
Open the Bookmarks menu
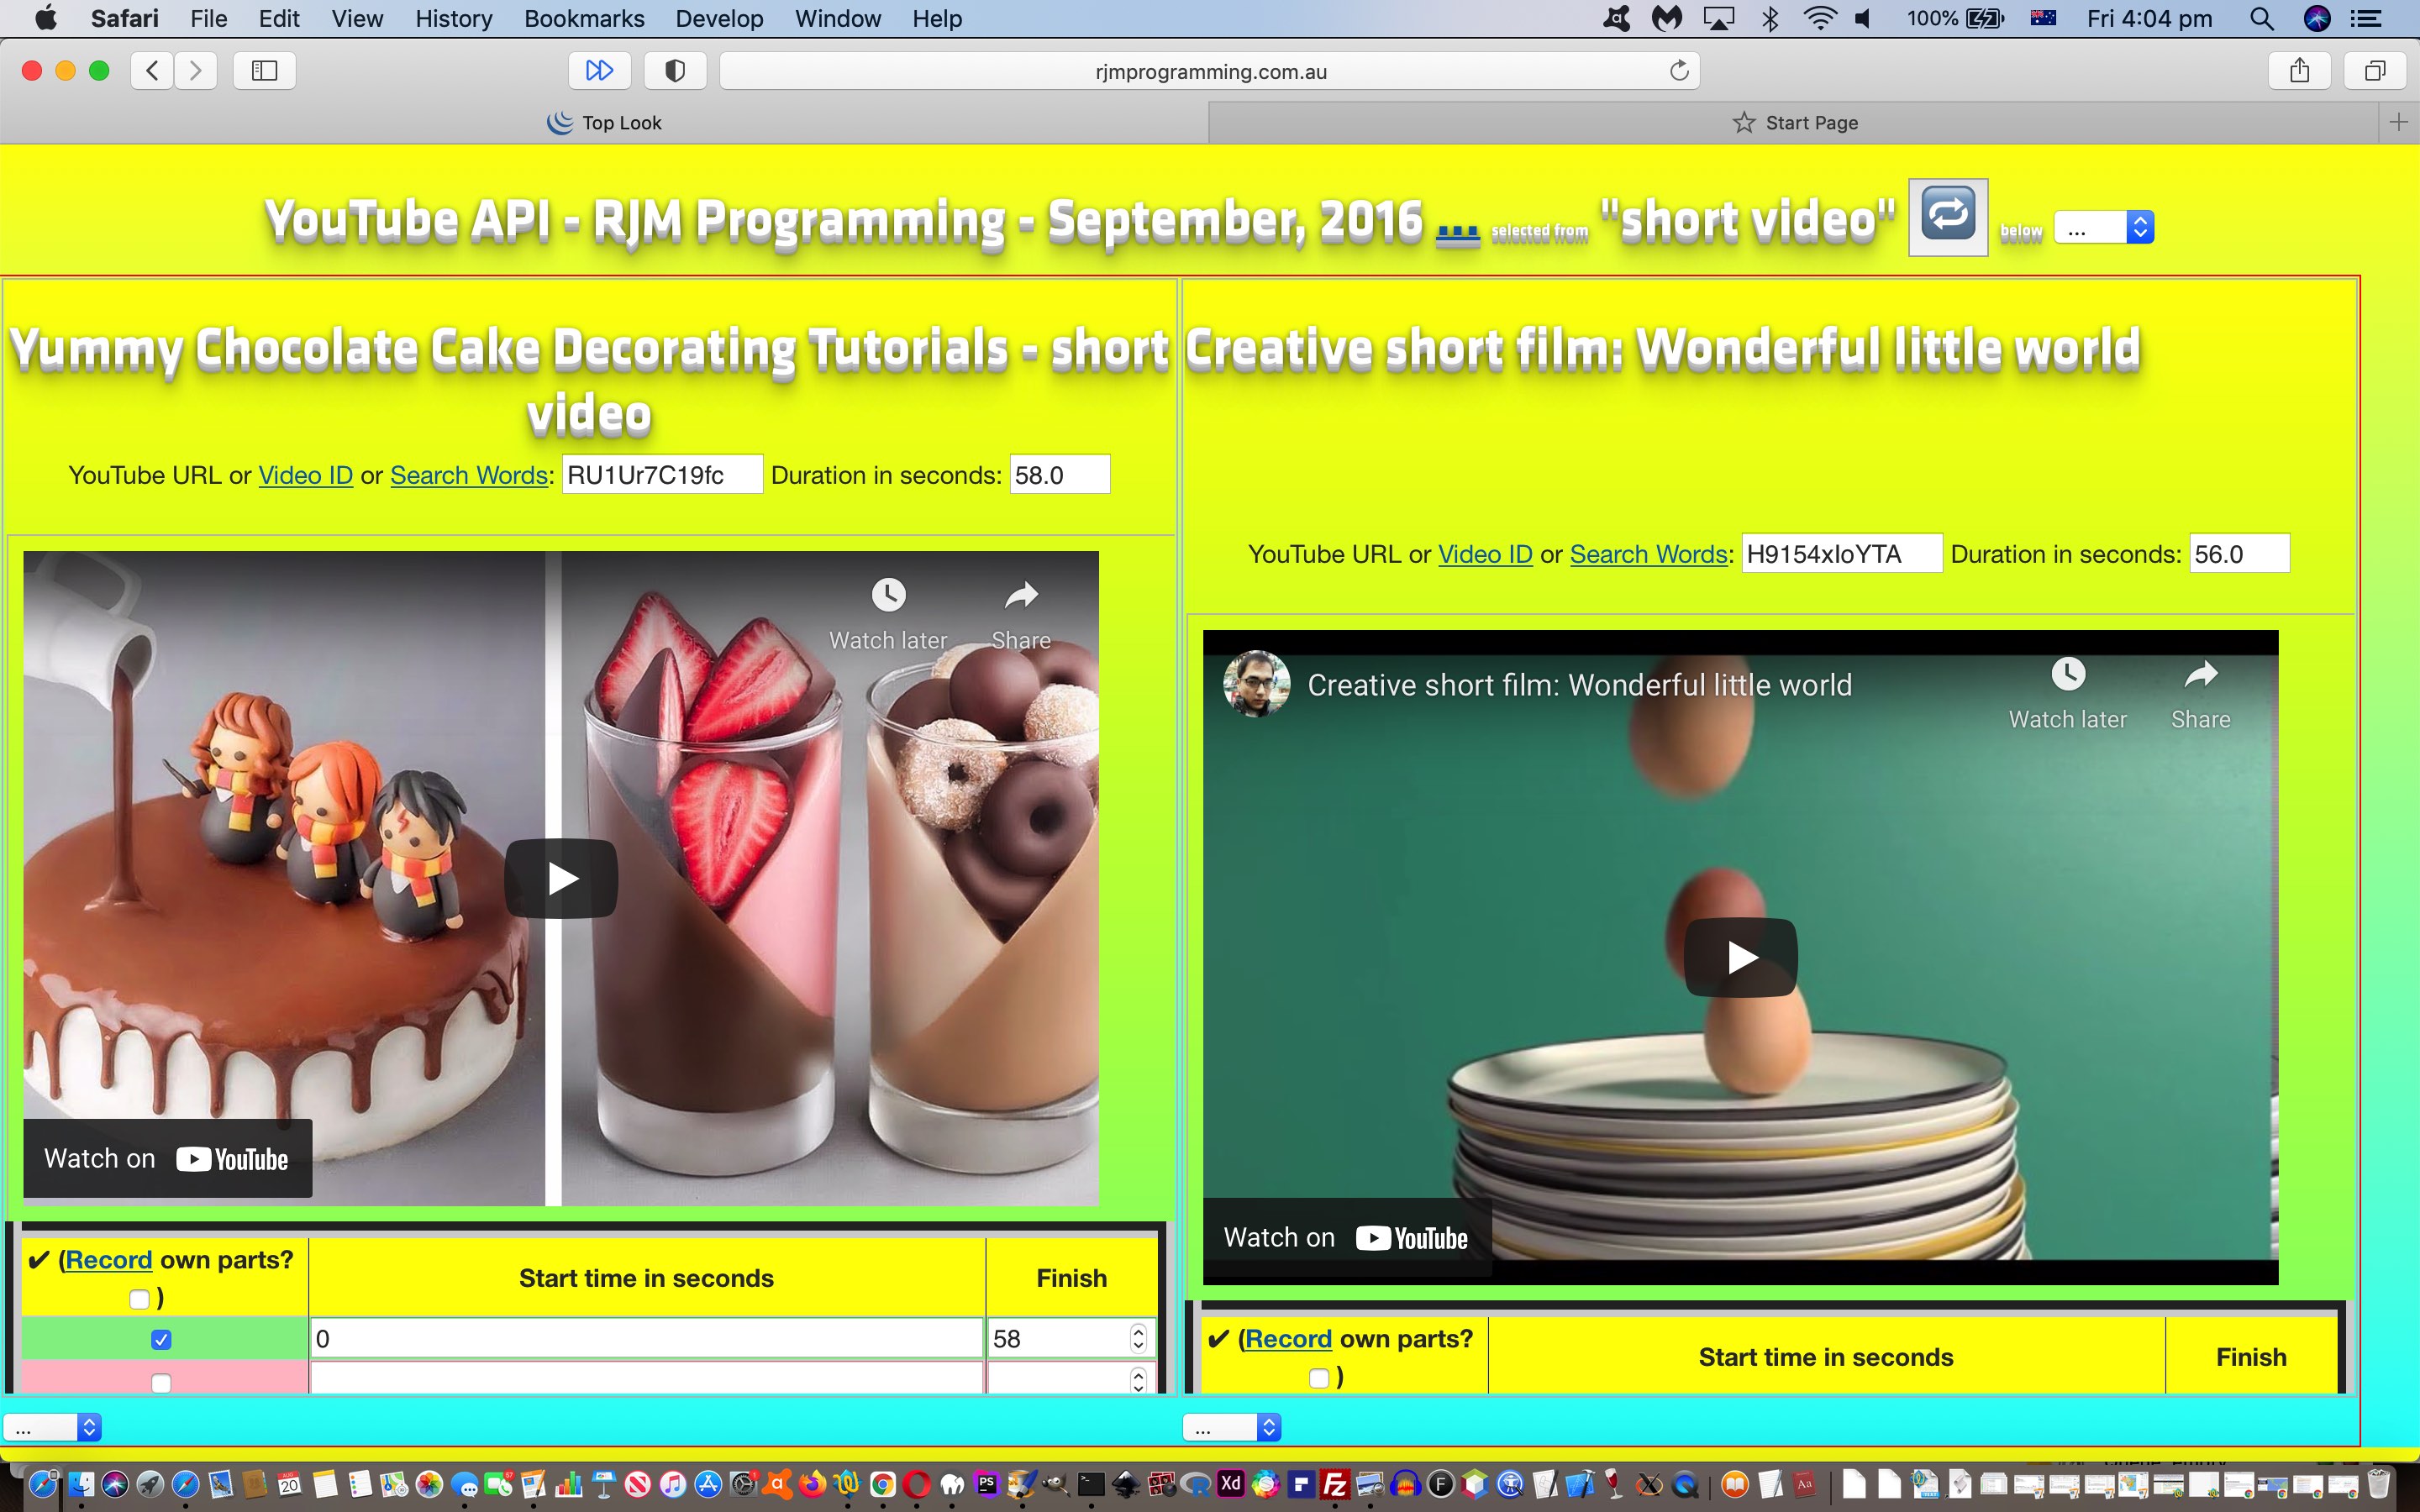tap(584, 18)
